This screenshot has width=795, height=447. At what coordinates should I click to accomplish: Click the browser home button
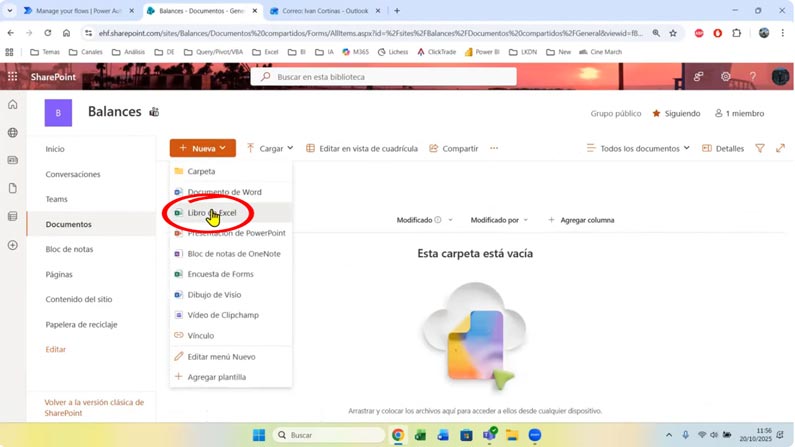[x=66, y=33]
